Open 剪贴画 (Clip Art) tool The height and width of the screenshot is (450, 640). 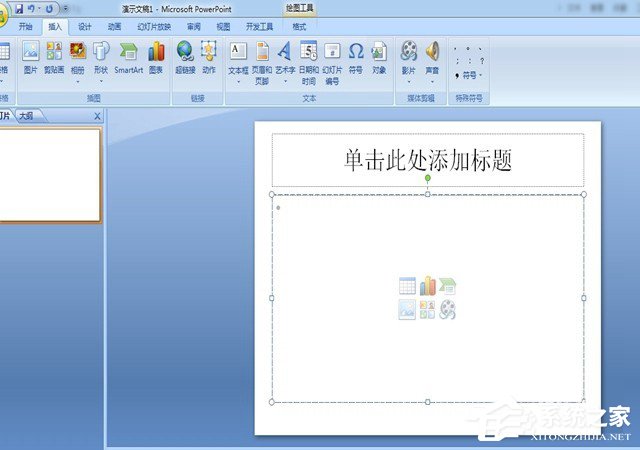coord(54,56)
